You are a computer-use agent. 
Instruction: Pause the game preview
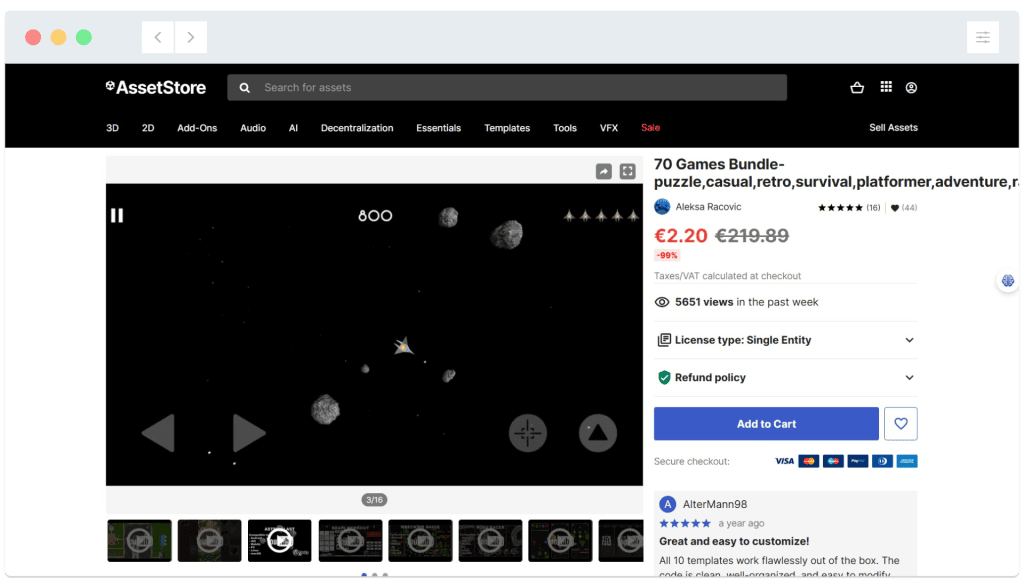tap(117, 215)
